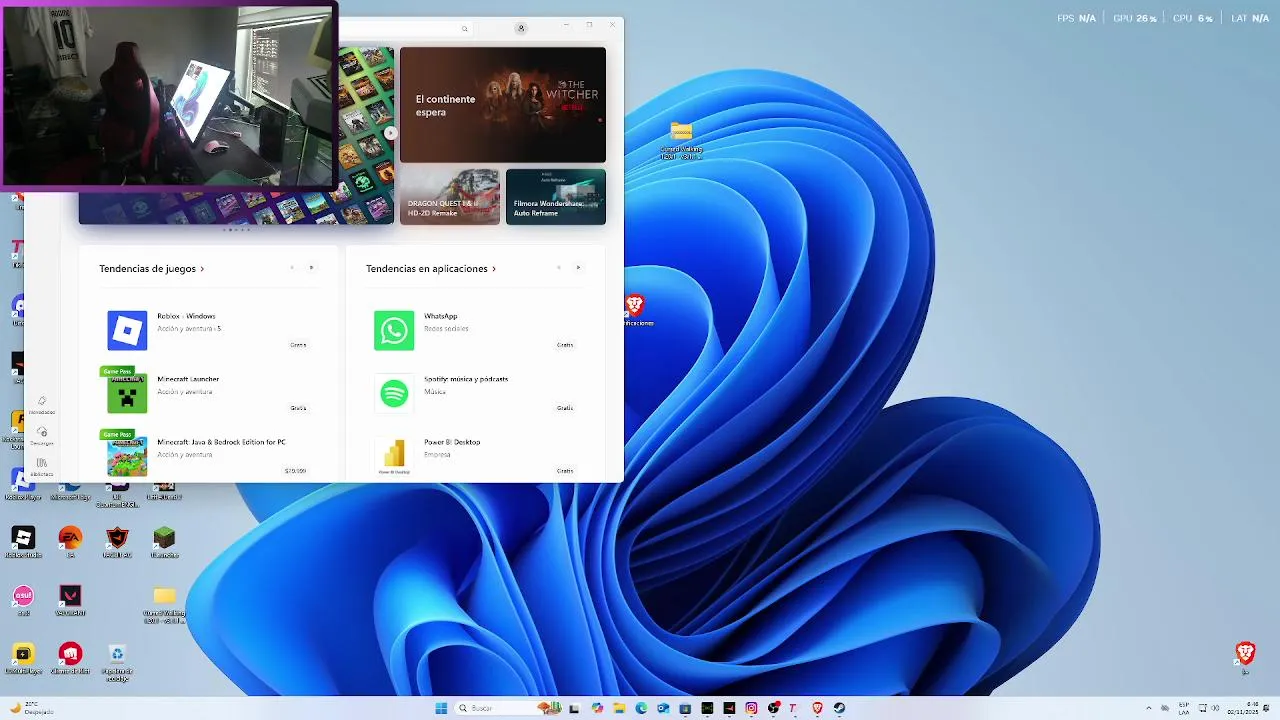Click Gratis button for Roblox
Viewport: 1280px width, 720px height.
pos(298,345)
